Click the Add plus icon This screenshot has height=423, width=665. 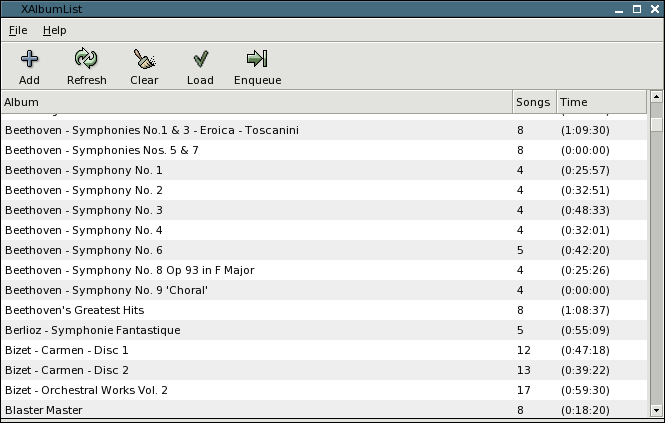(x=29, y=60)
